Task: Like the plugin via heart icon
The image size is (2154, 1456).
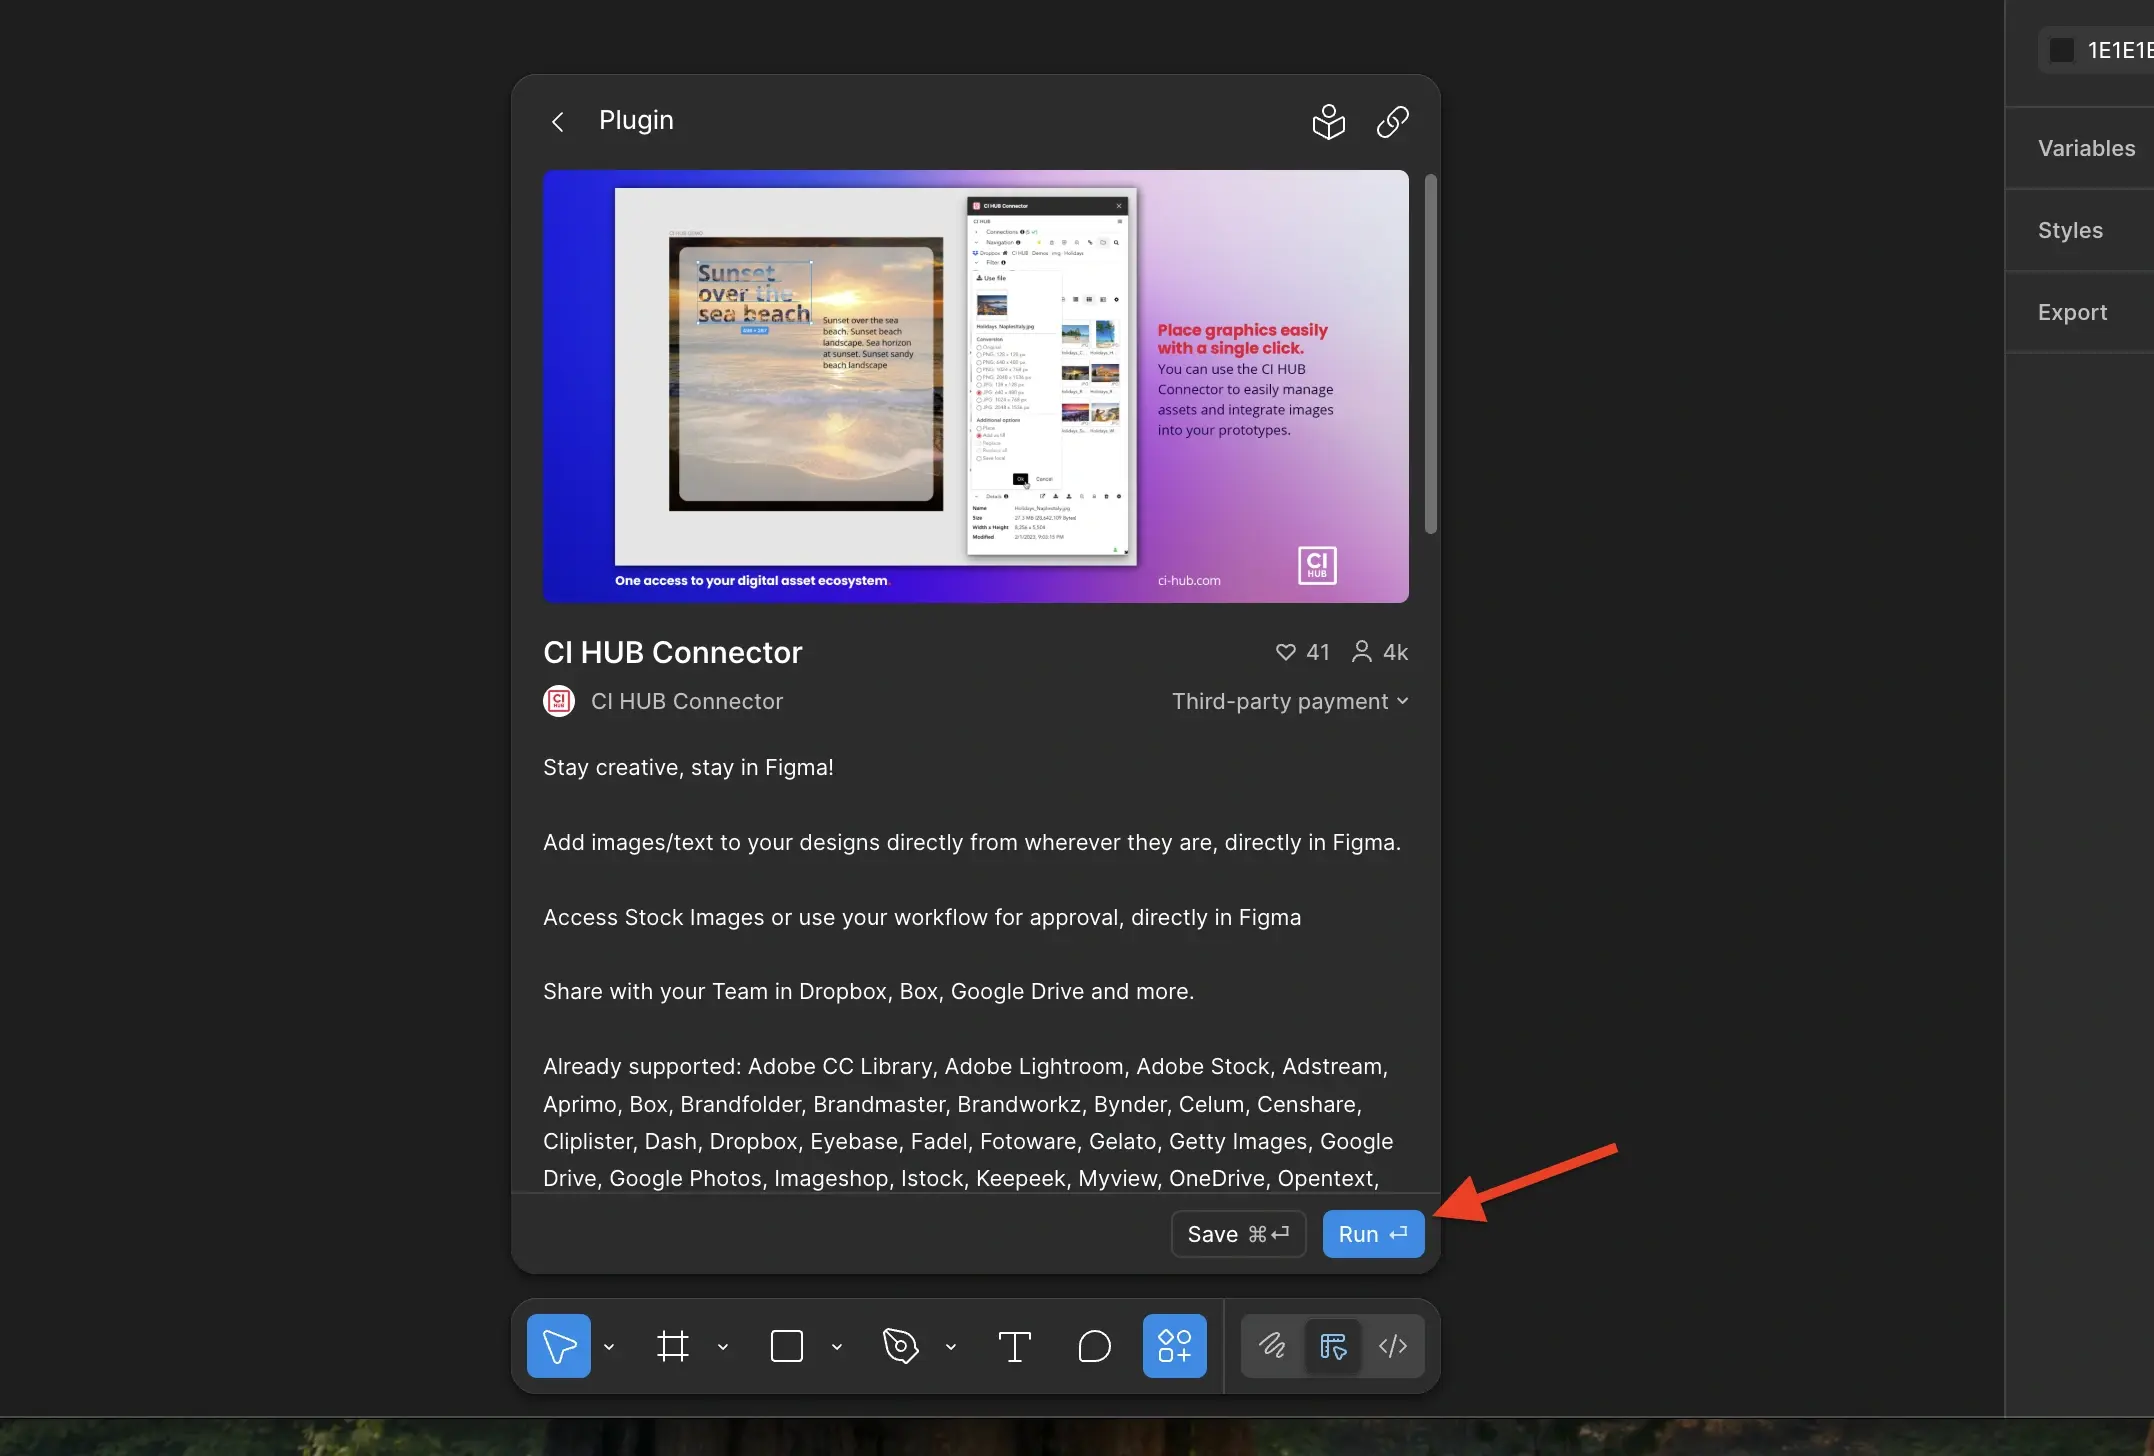Action: coord(1285,652)
